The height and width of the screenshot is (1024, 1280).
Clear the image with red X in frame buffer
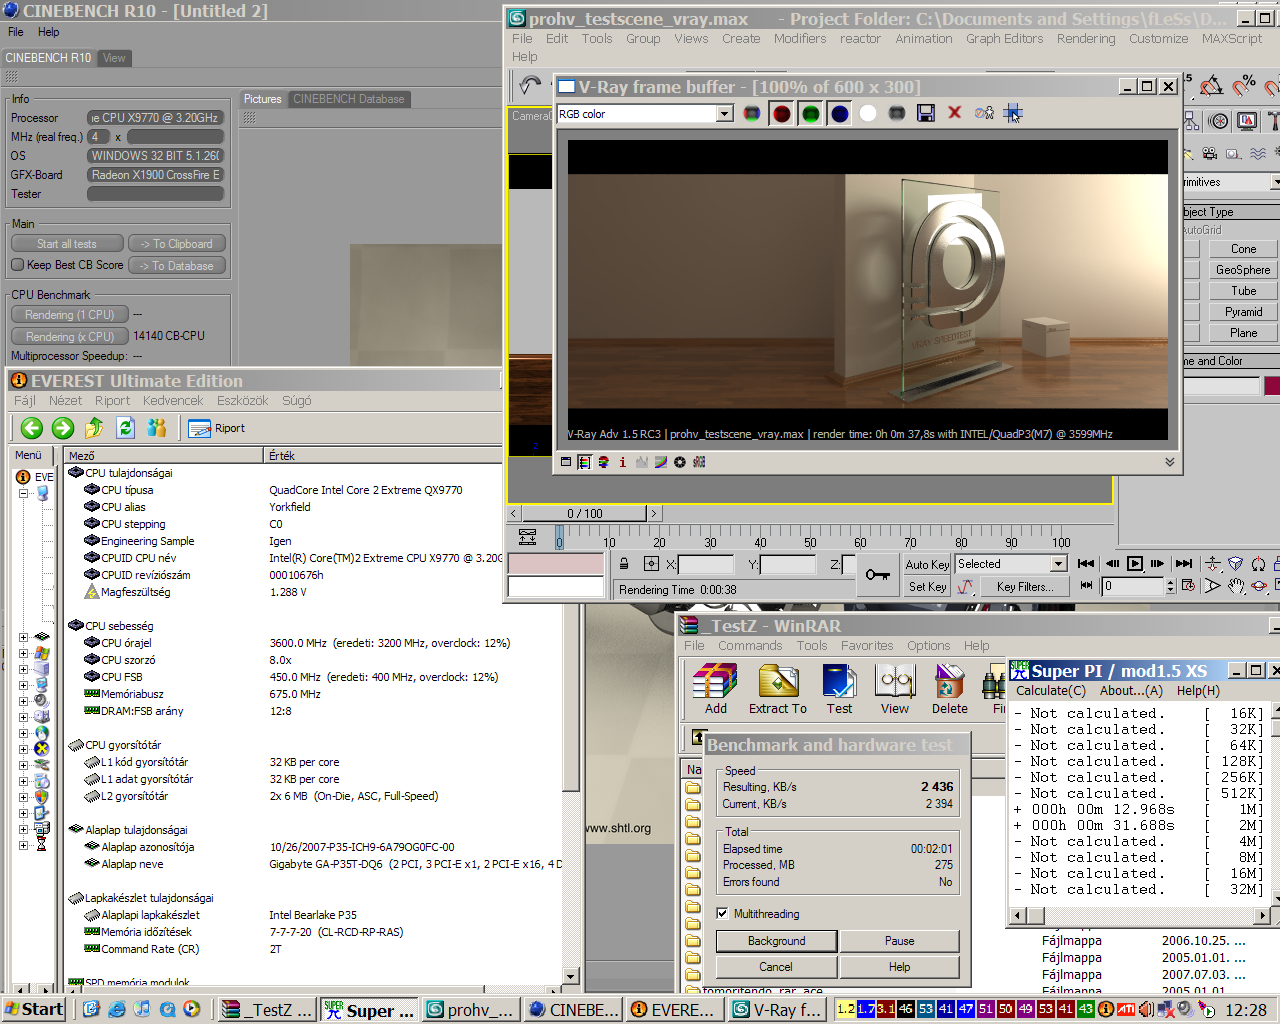tap(955, 112)
